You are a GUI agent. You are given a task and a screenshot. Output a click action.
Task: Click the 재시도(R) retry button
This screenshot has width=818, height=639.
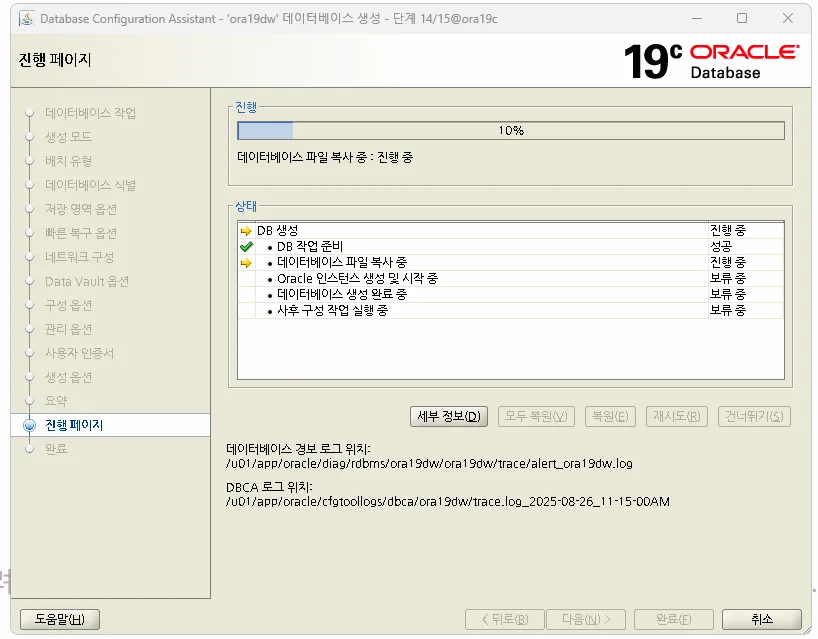tap(677, 416)
